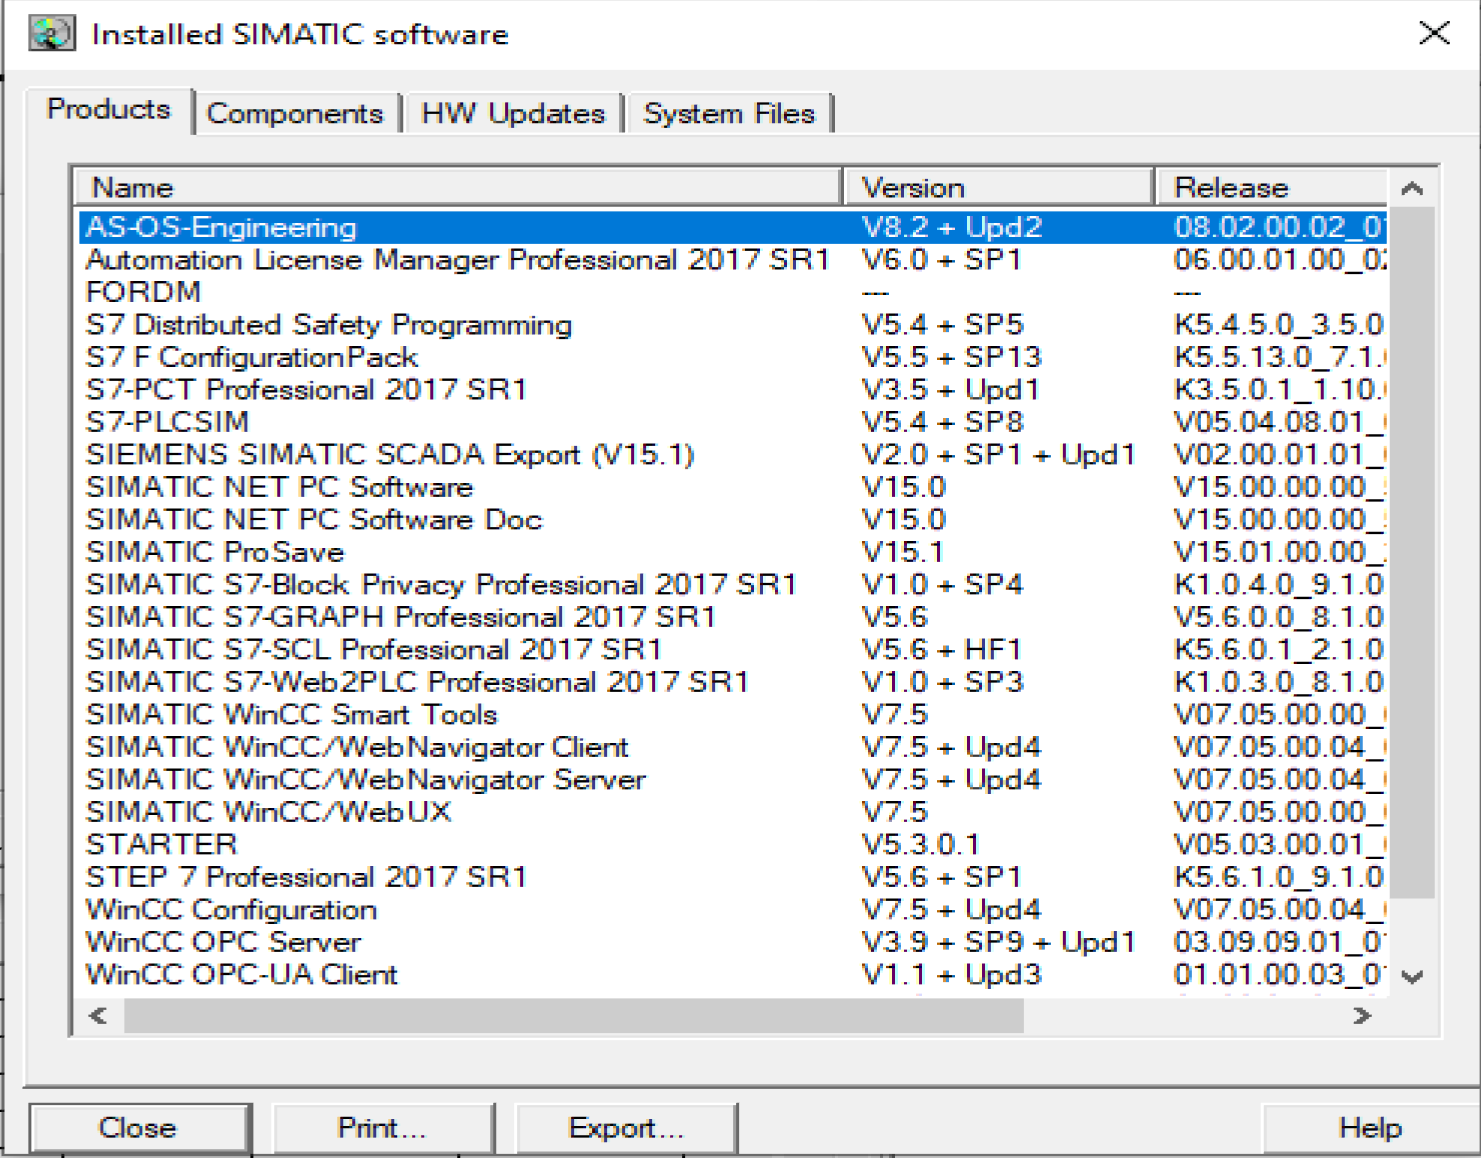Click the Release column header
The height and width of the screenshot is (1158, 1481).
click(1271, 187)
